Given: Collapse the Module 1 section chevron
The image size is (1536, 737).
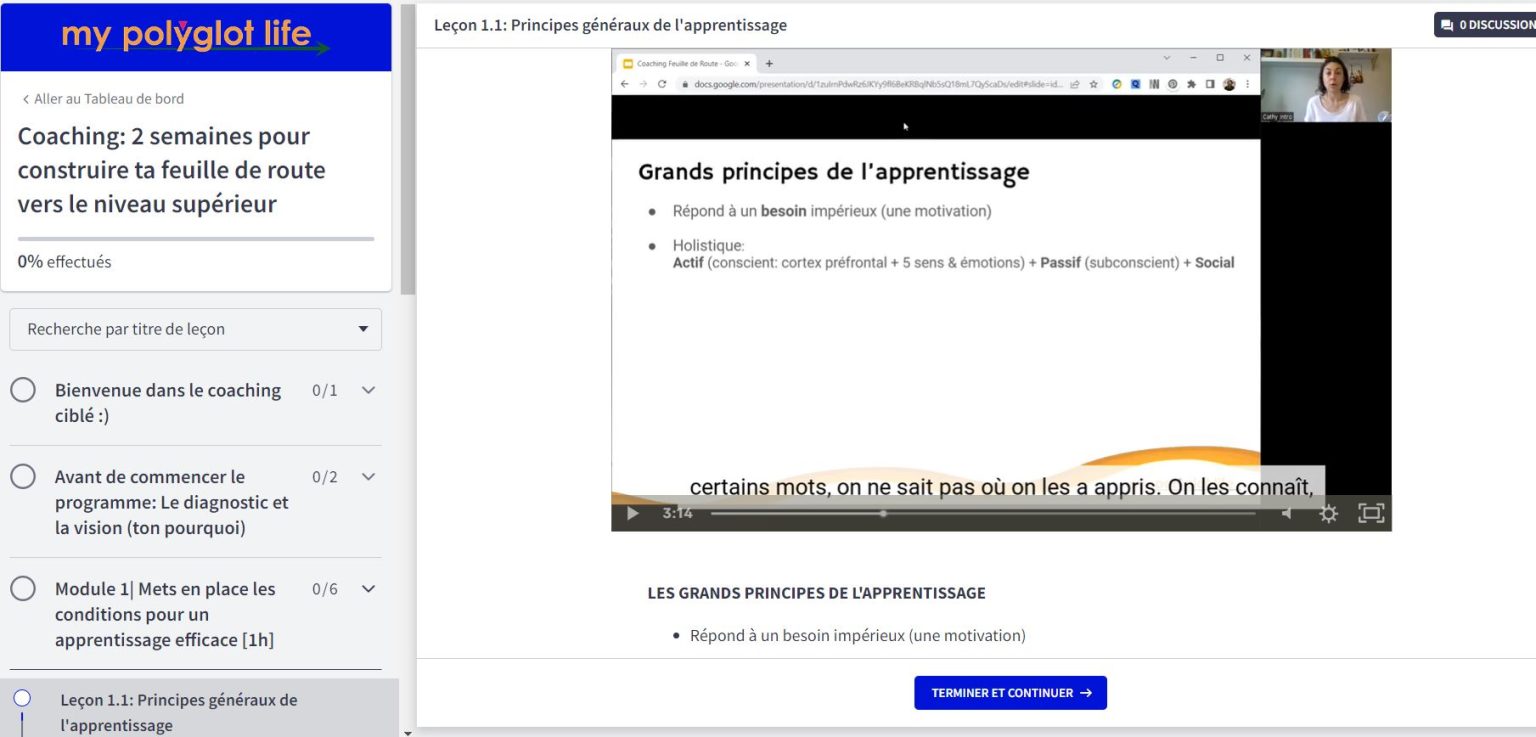Looking at the screenshot, I should (368, 589).
